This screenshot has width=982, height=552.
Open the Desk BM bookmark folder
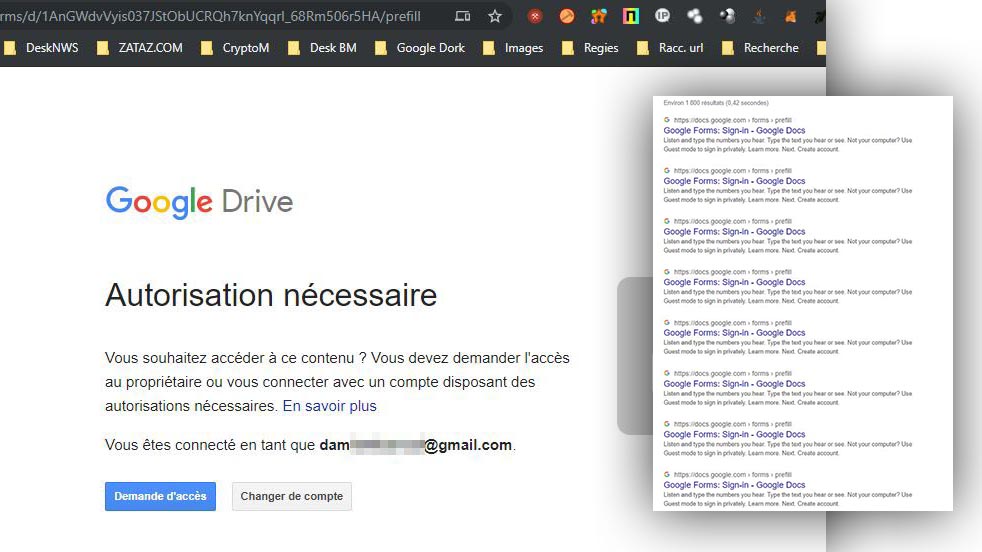(x=322, y=48)
